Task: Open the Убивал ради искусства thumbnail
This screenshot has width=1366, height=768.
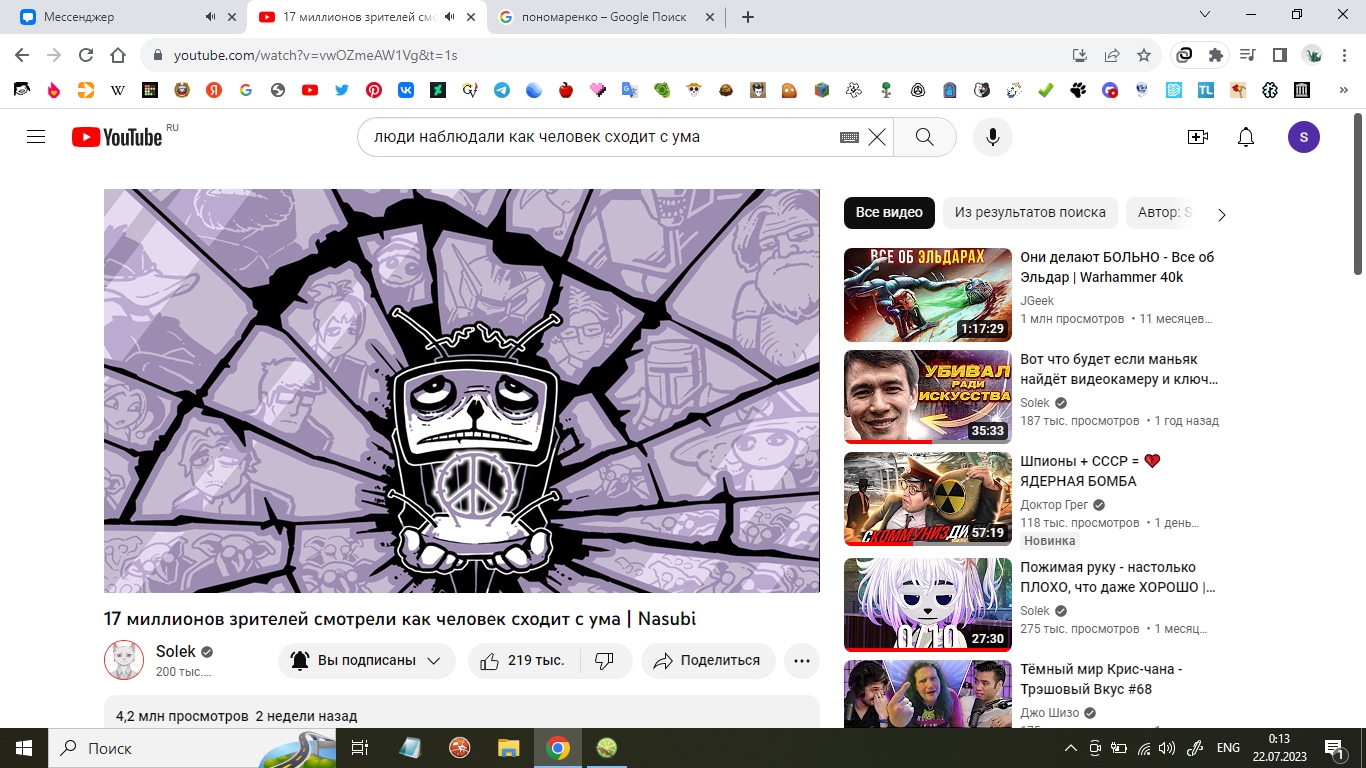Action: [928, 397]
